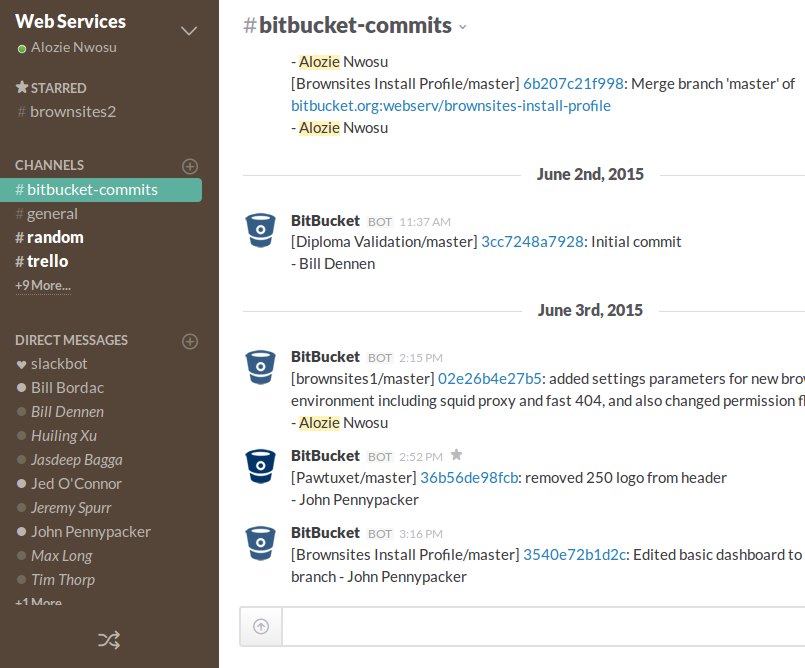This screenshot has width=805, height=668.
Task: Click the 2:15 PM message timestamp
Action: click(x=421, y=358)
